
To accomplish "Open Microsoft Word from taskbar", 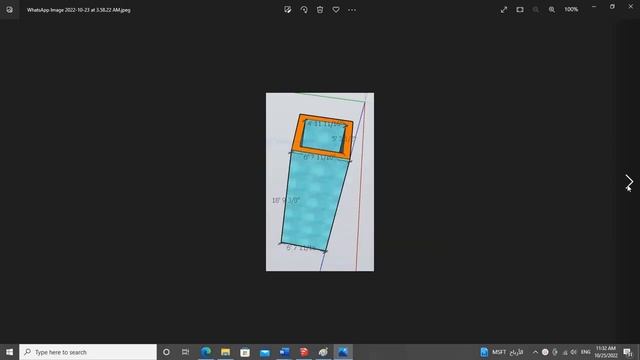I will click(284, 352).
